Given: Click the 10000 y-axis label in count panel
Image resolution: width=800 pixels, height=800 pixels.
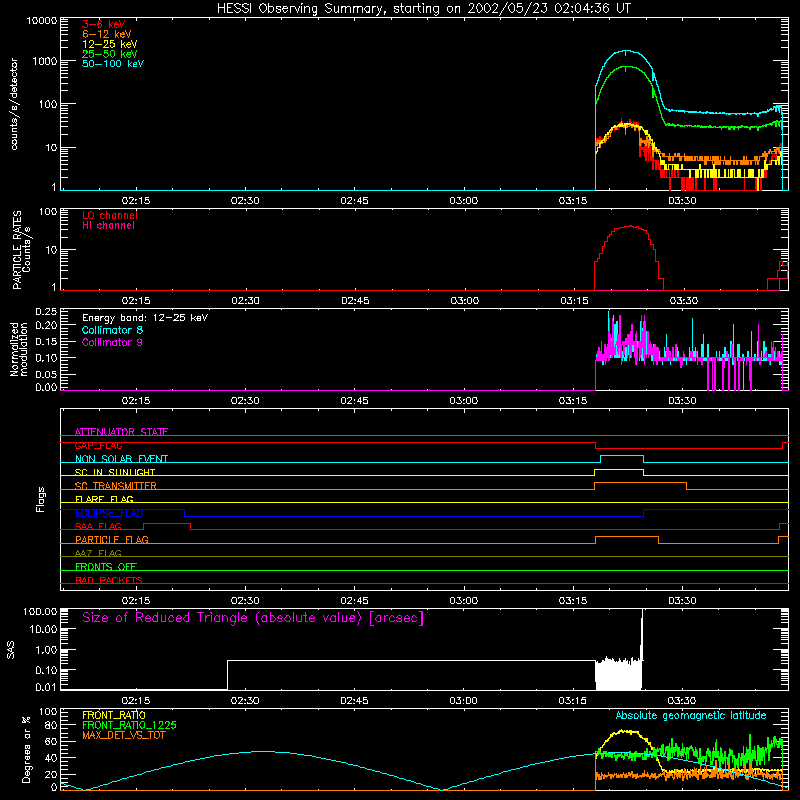Looking at the screenshot, I should (42, 21).
